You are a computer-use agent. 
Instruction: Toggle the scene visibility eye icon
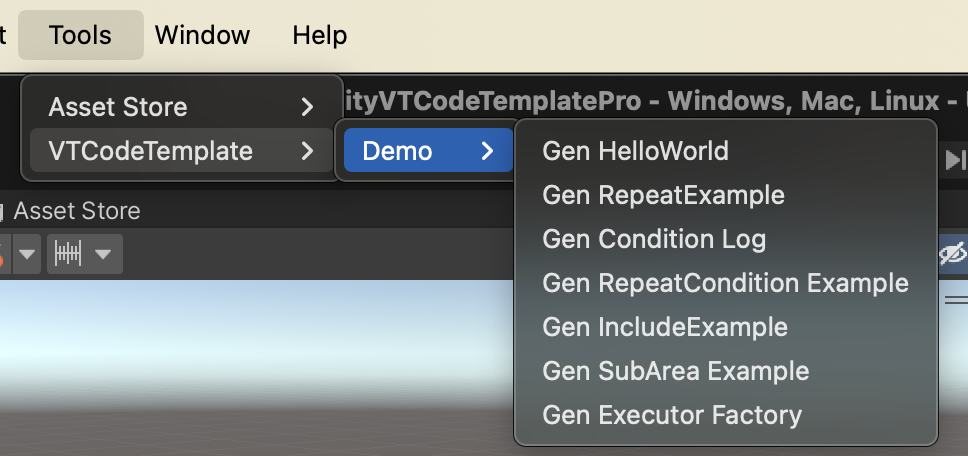pos(953,254)
